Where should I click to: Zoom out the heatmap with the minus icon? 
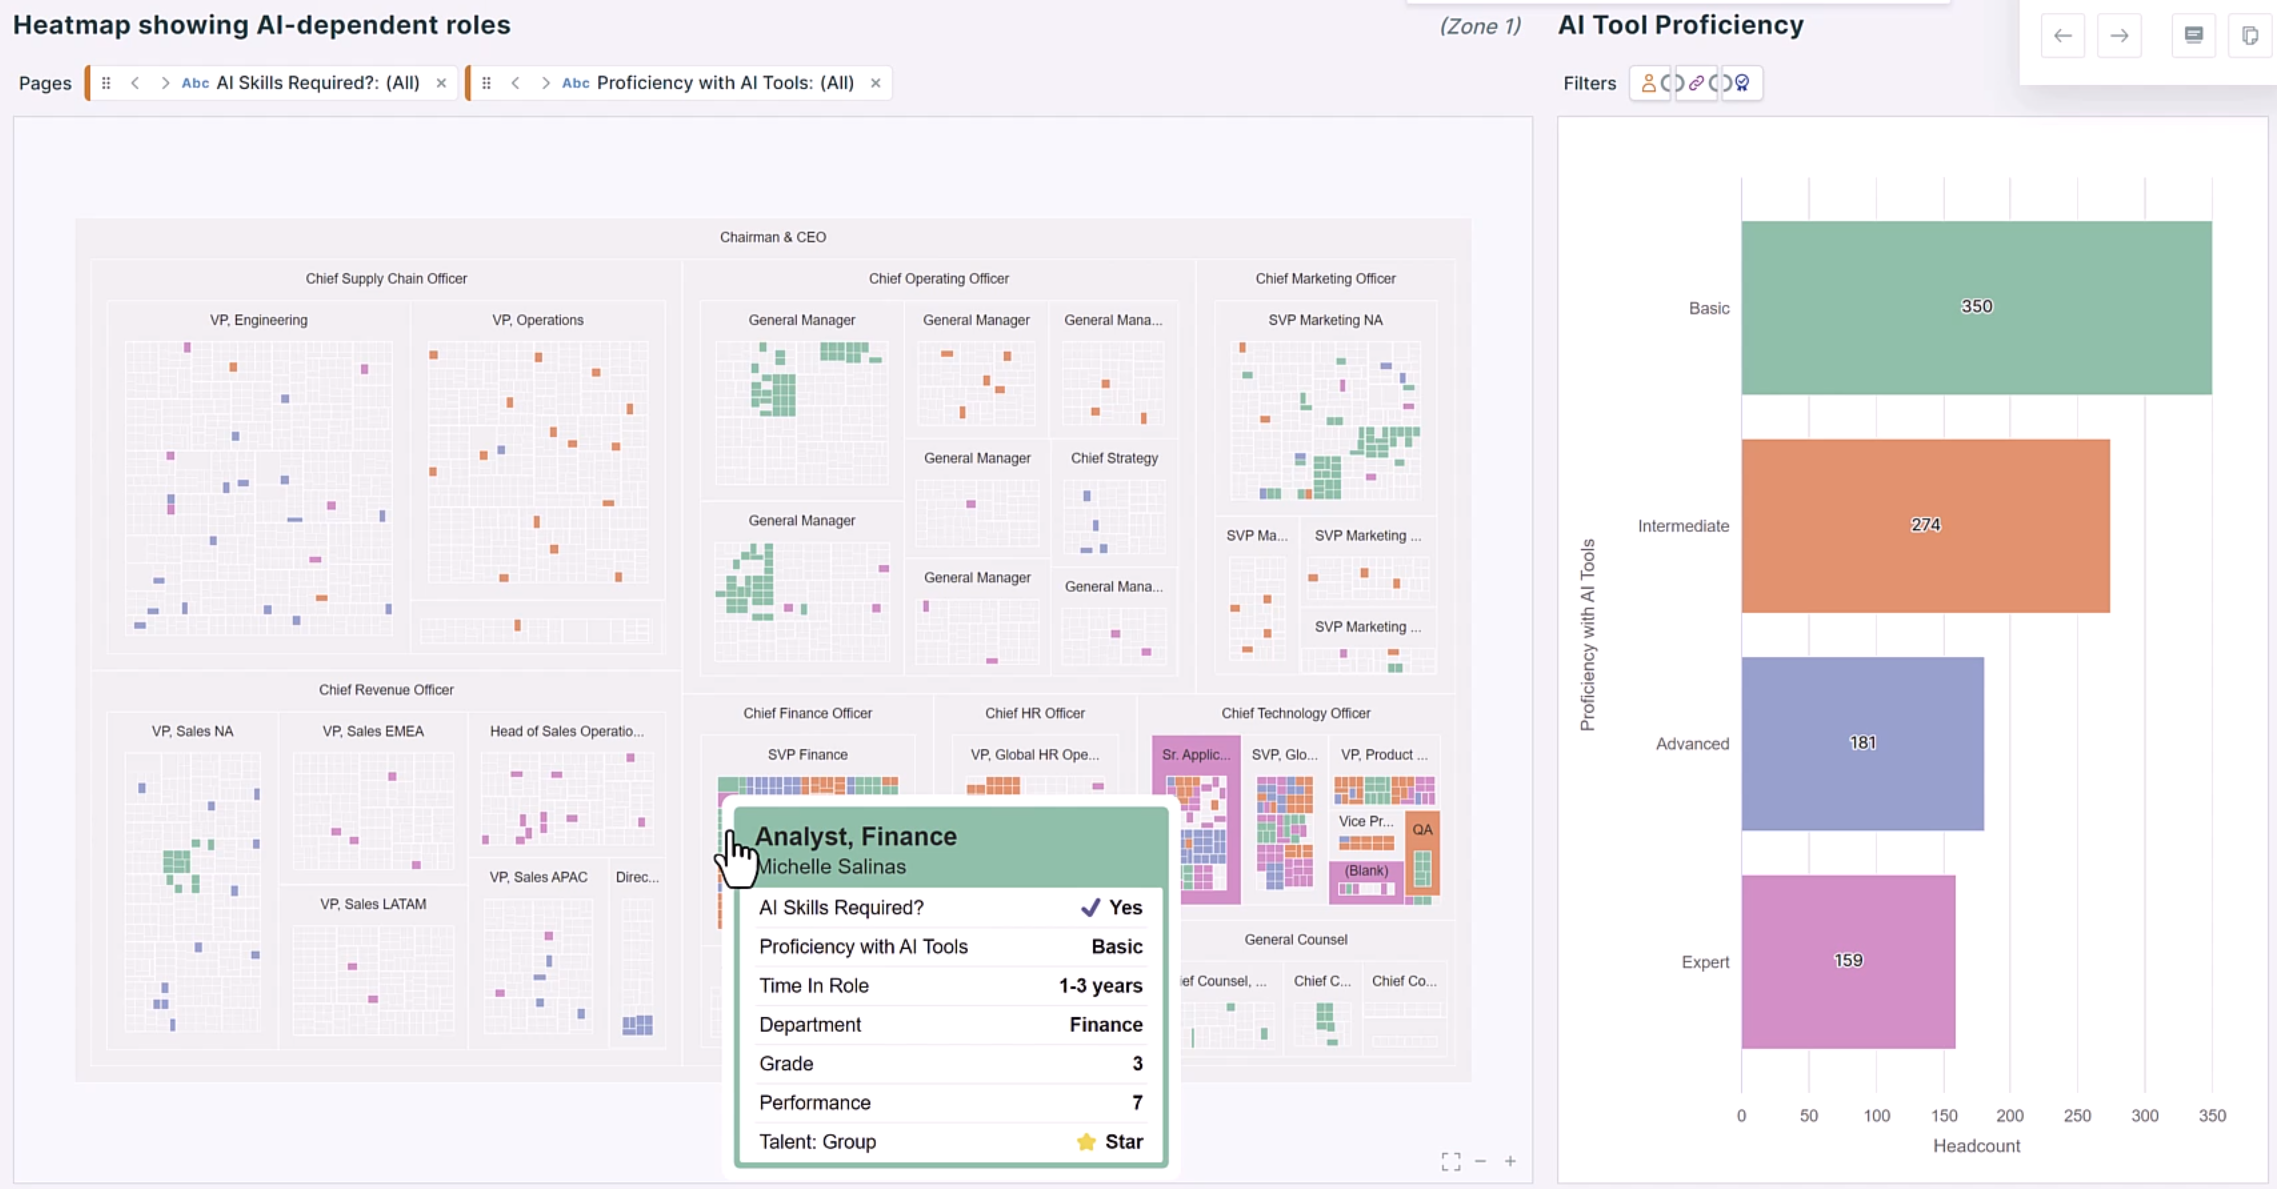pyautogui.click(x=1481, y=1161)
